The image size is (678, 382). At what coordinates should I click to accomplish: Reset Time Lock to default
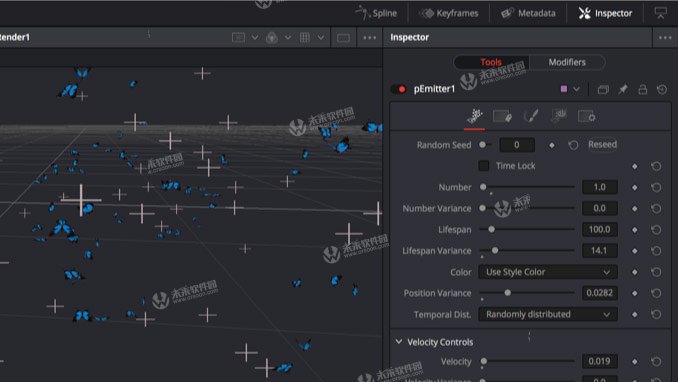click(x=656, y=166)
